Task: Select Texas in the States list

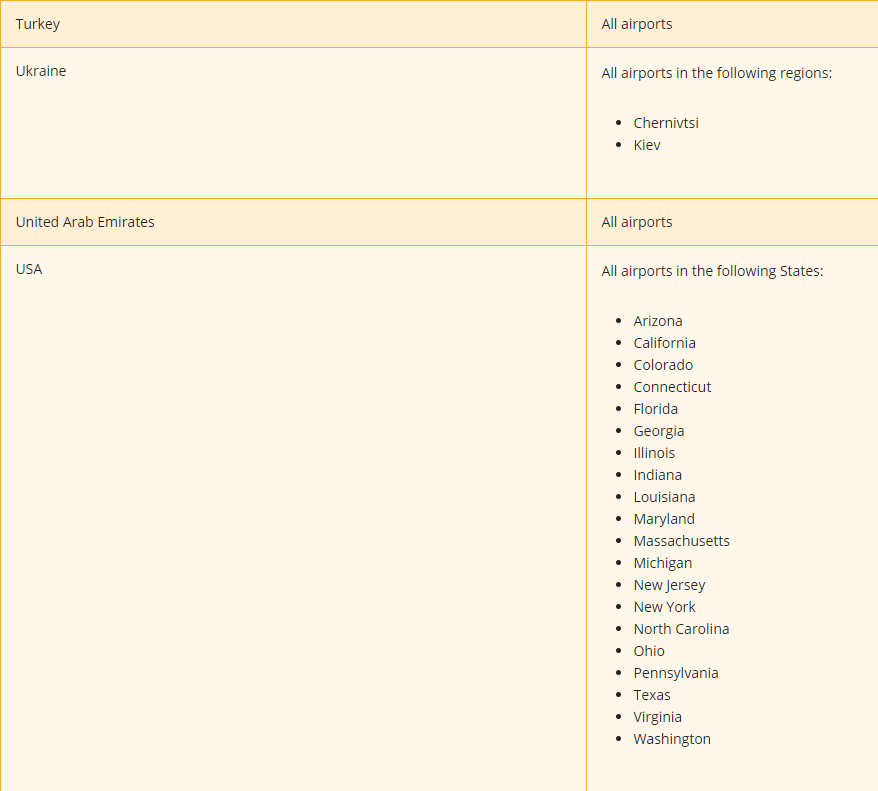Action: tap(652, 695)
